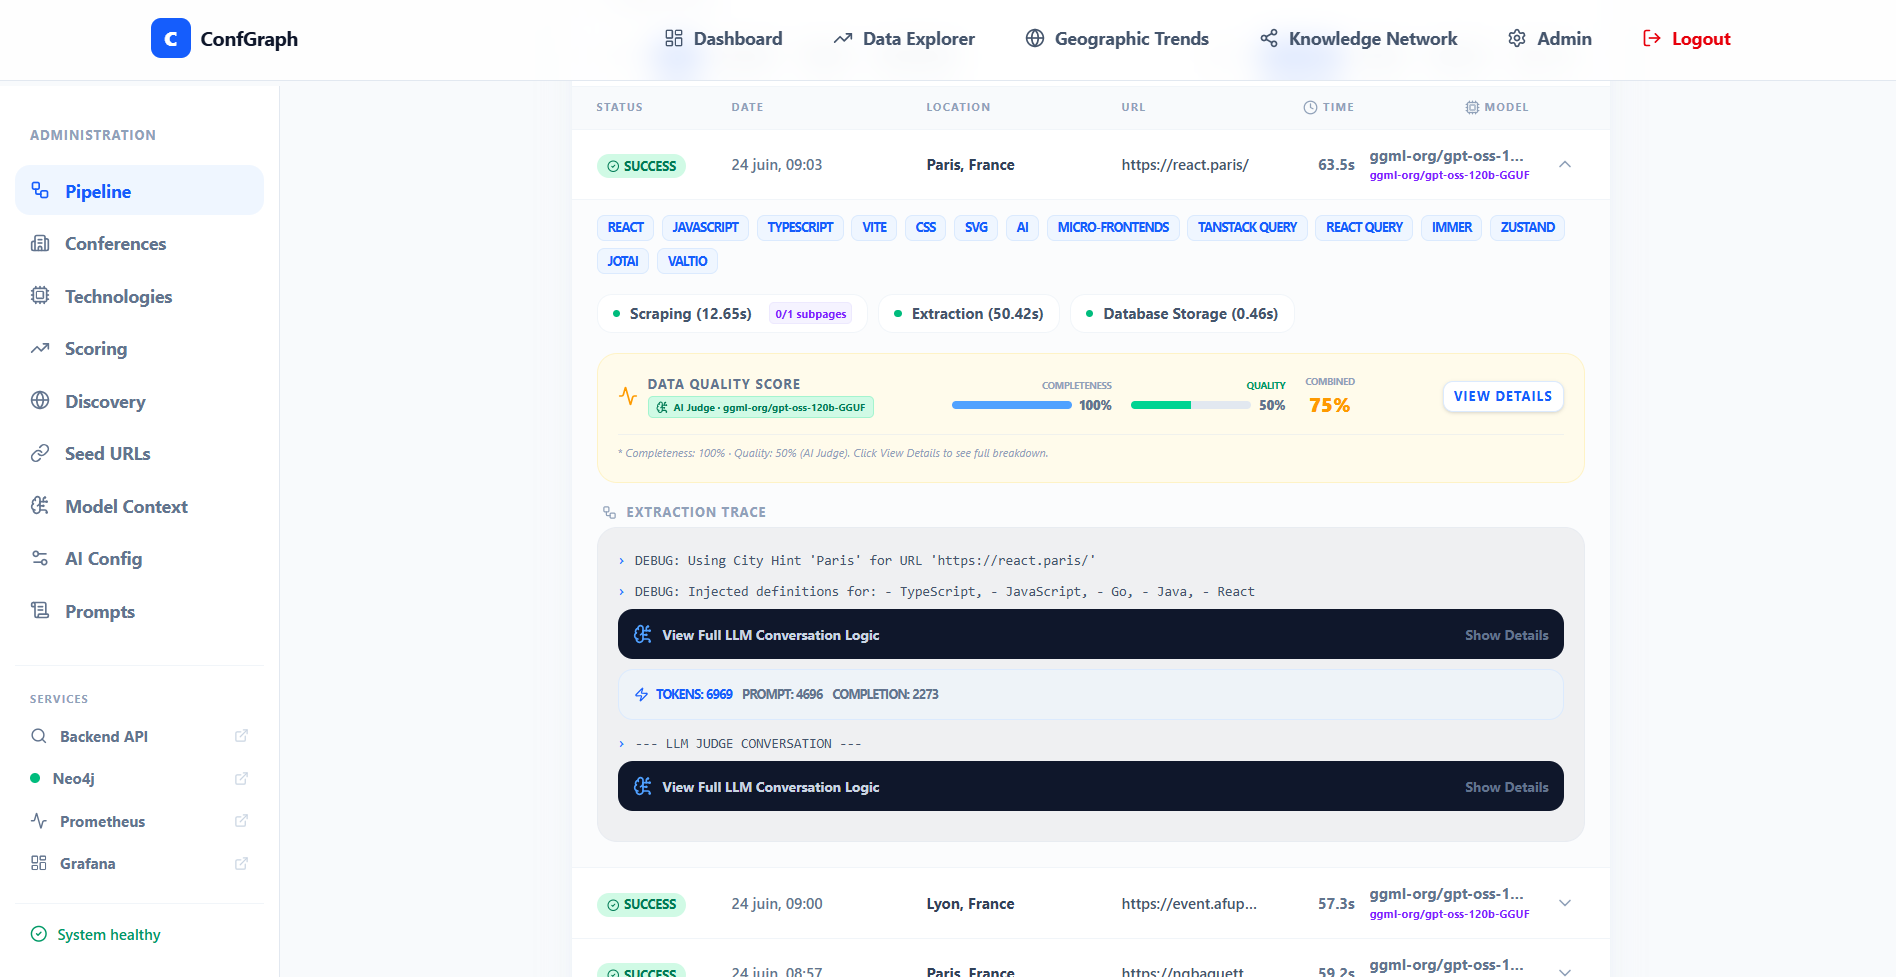Viewport: 1896px width, 977px height.
Task: Click the Quality progress bar
Action: coord(1190,406)
